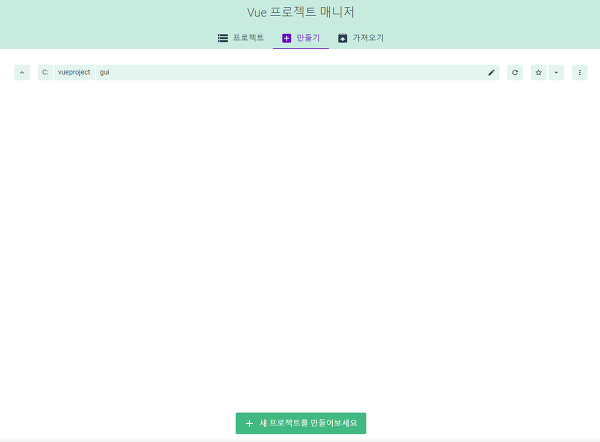Image resolution: width=600 pixels, height=442 pixels.
Task: Open the favorite folders dropdown
Action: click(x=556, y=72)
